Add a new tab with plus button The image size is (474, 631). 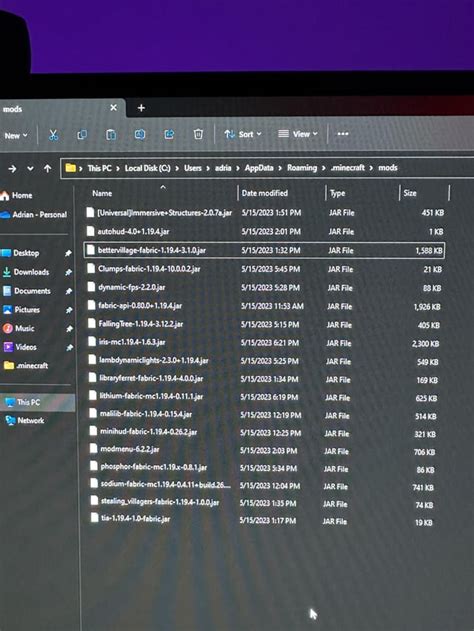pos(141,108)
